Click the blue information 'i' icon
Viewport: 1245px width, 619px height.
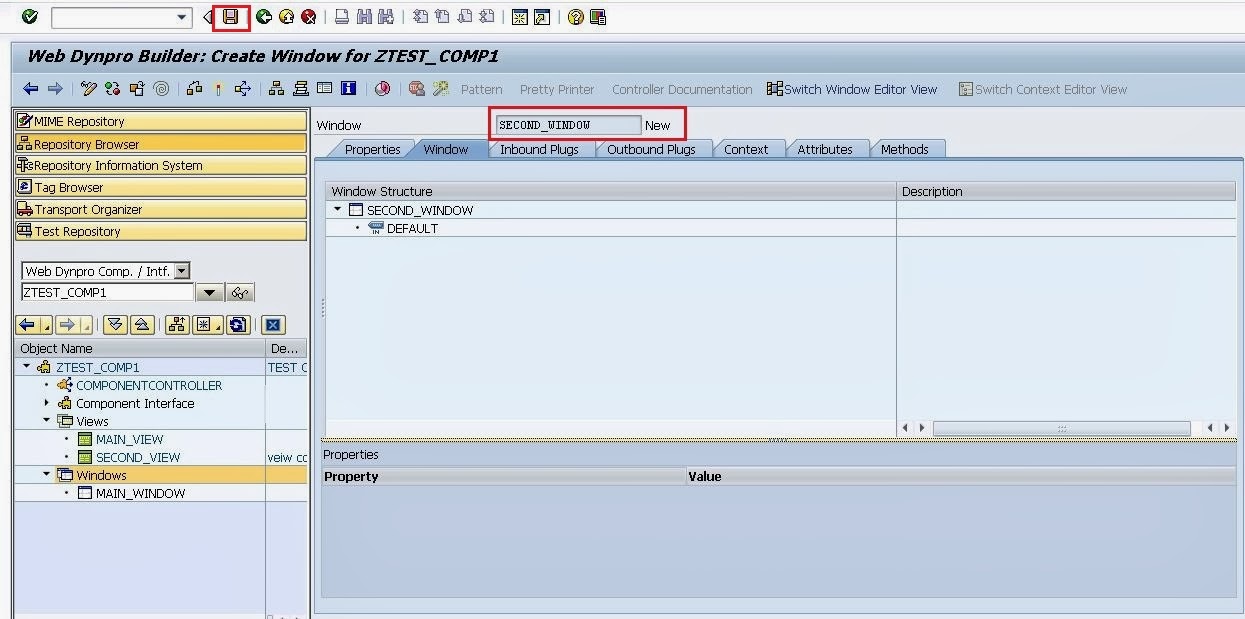349,89
